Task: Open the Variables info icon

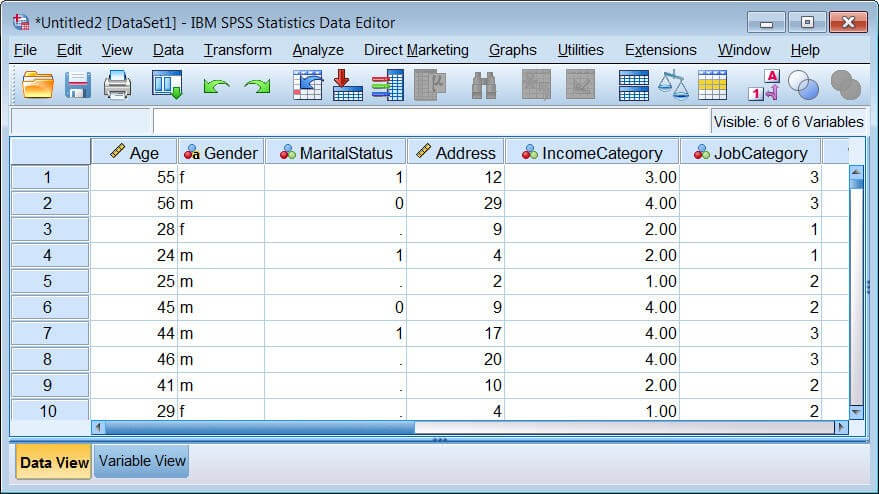Action: point(387,85)
